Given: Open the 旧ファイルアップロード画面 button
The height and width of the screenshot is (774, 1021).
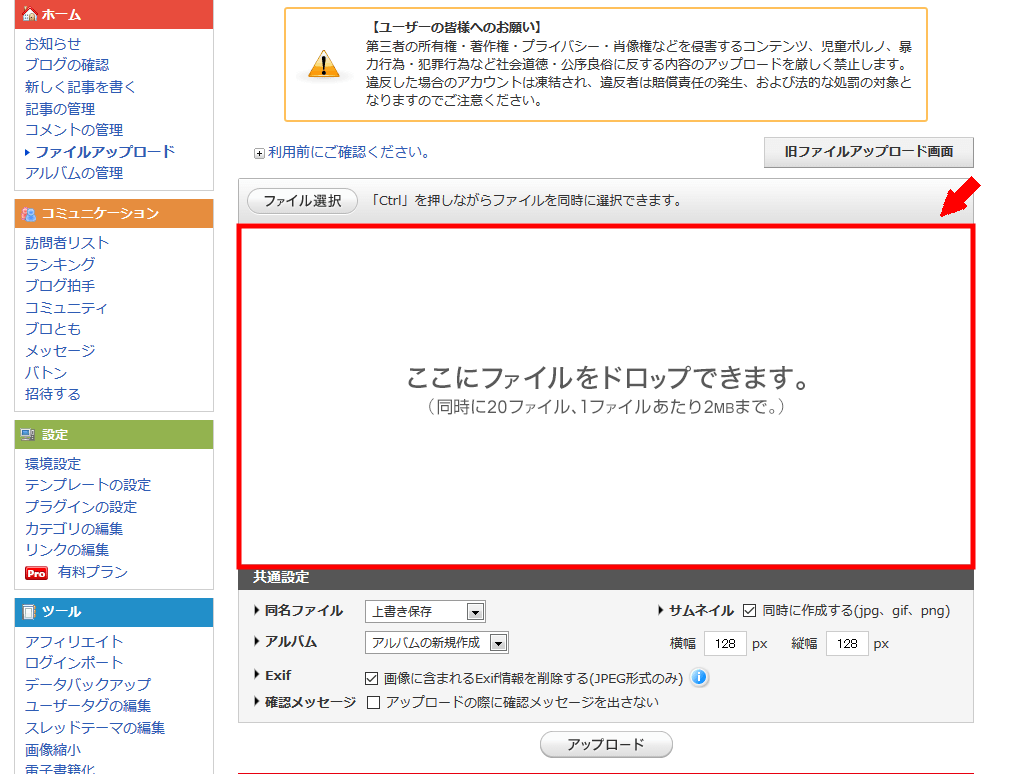Looking at the screenshot, I should [869, 152].
